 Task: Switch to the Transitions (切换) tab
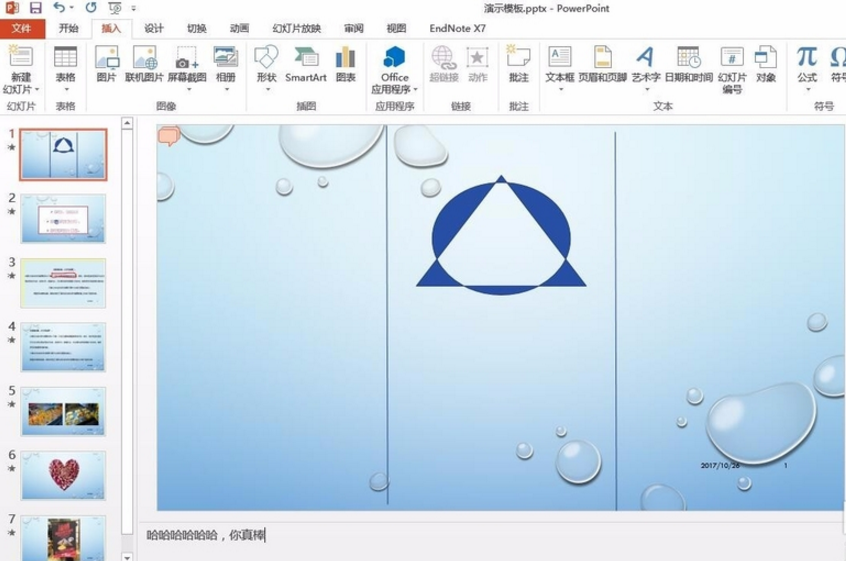point(197,29)
